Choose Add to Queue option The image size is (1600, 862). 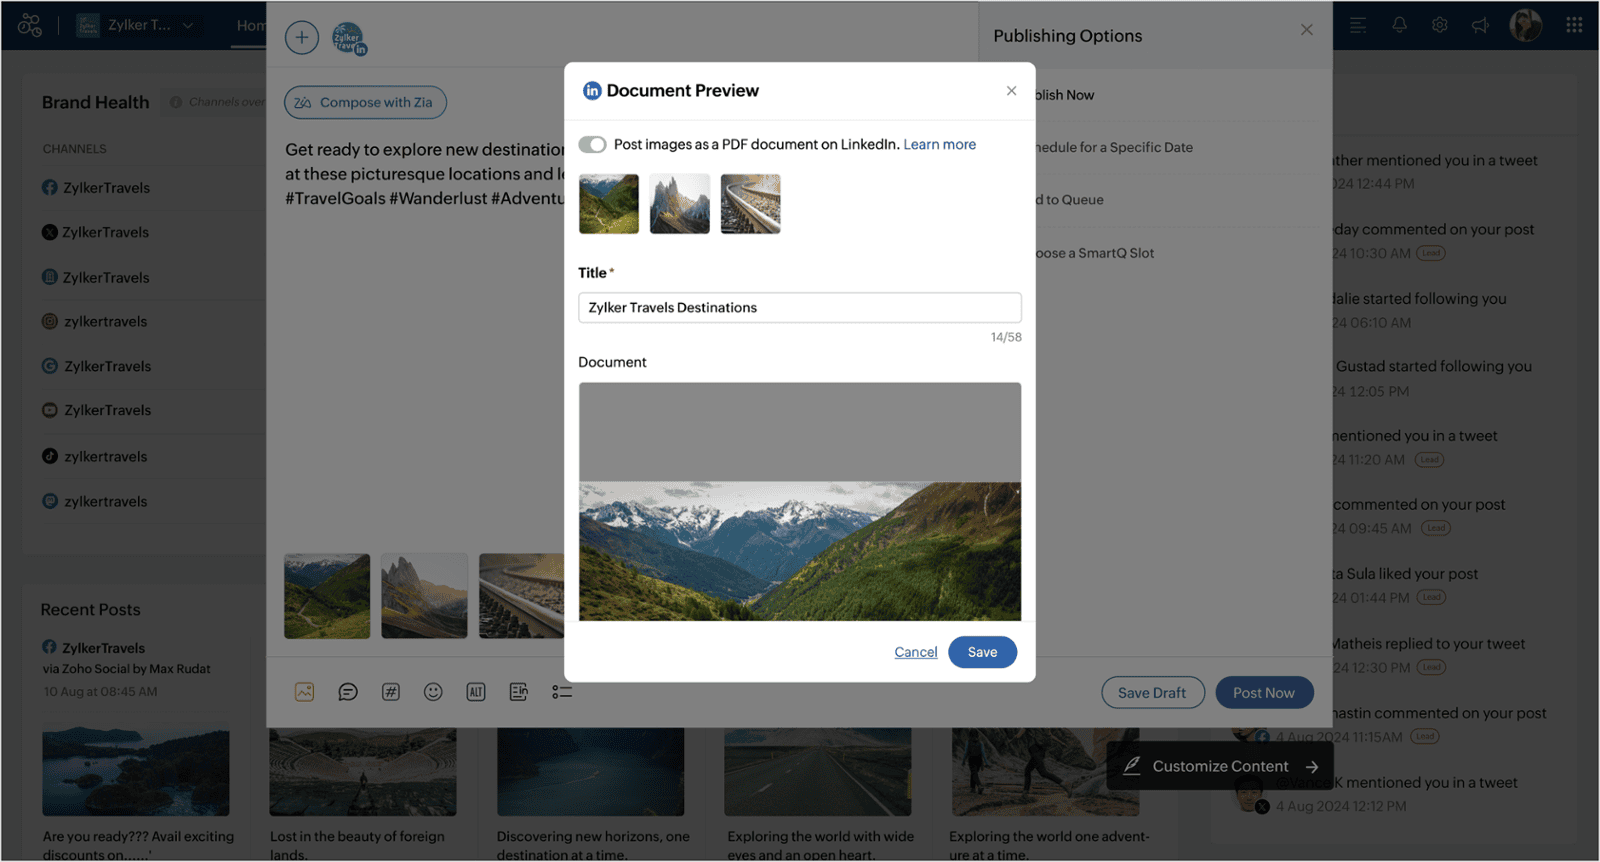click(1068, 200)
